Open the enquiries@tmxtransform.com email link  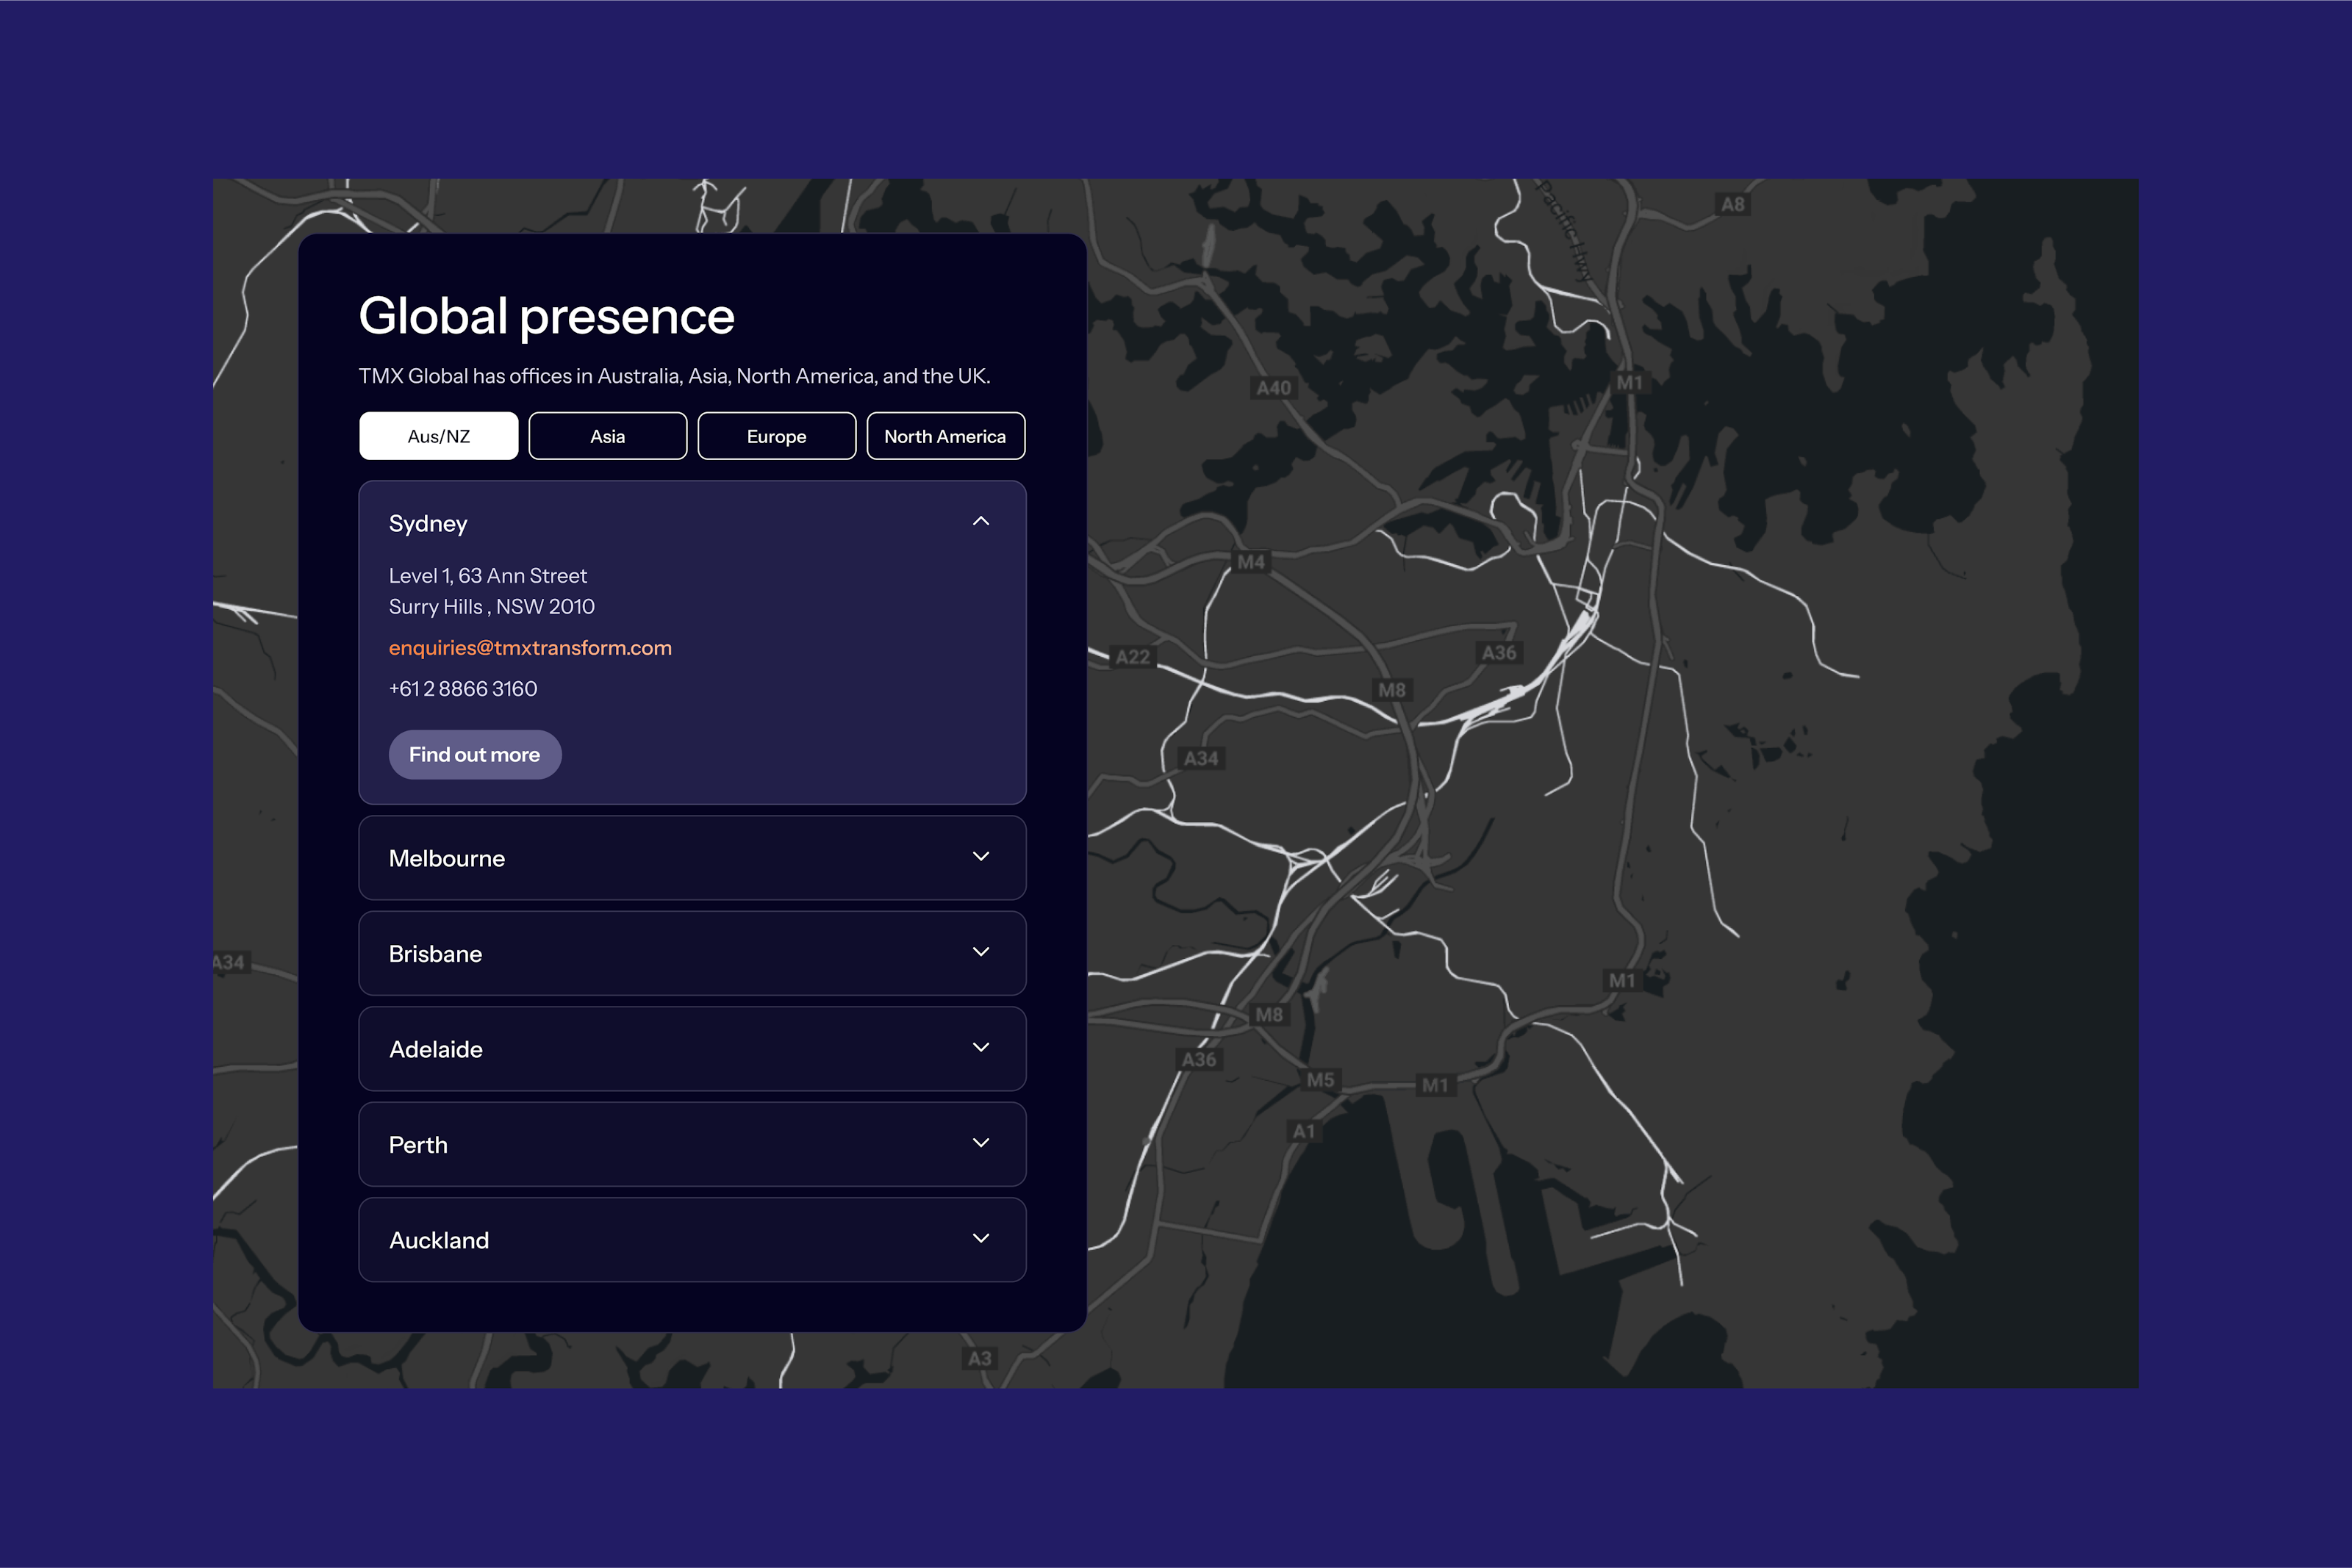tap(530, 648)
